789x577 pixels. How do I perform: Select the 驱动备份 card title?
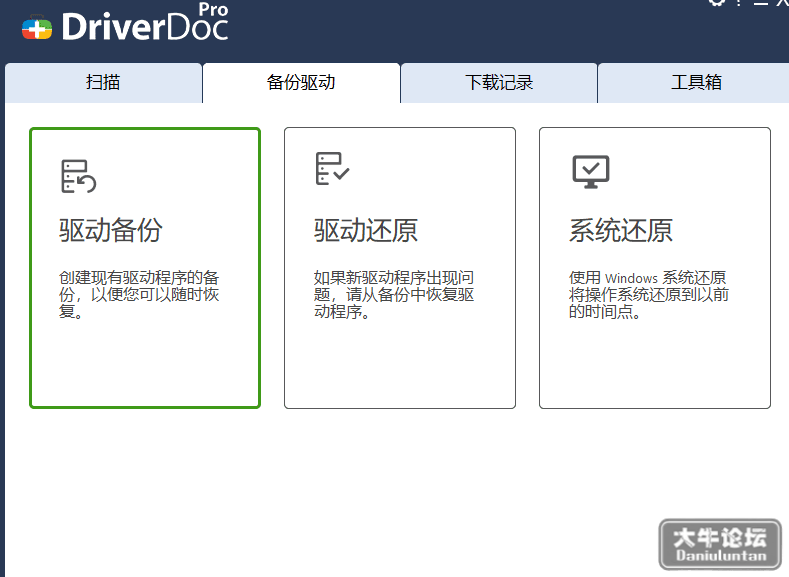[x=111, y=230]
